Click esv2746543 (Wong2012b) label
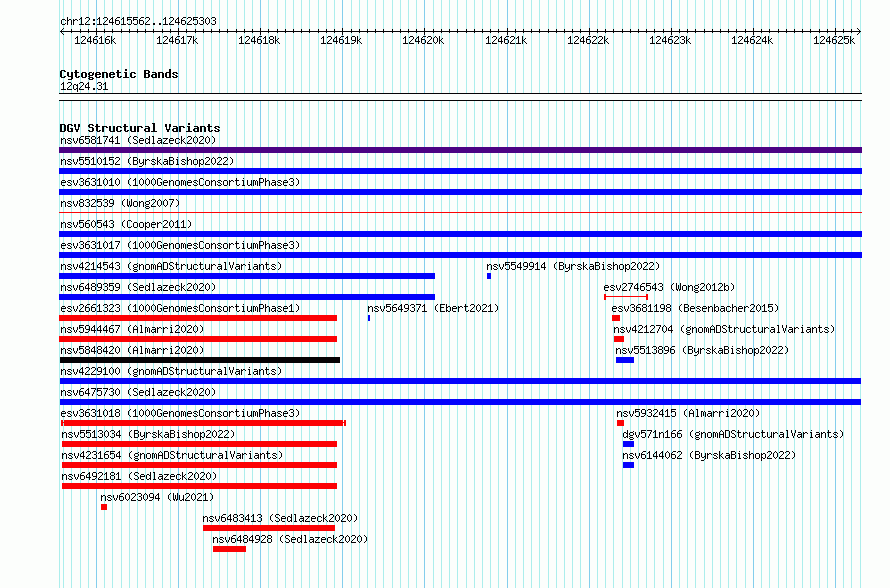Screen dimensions: 890x588 point(669,287)
